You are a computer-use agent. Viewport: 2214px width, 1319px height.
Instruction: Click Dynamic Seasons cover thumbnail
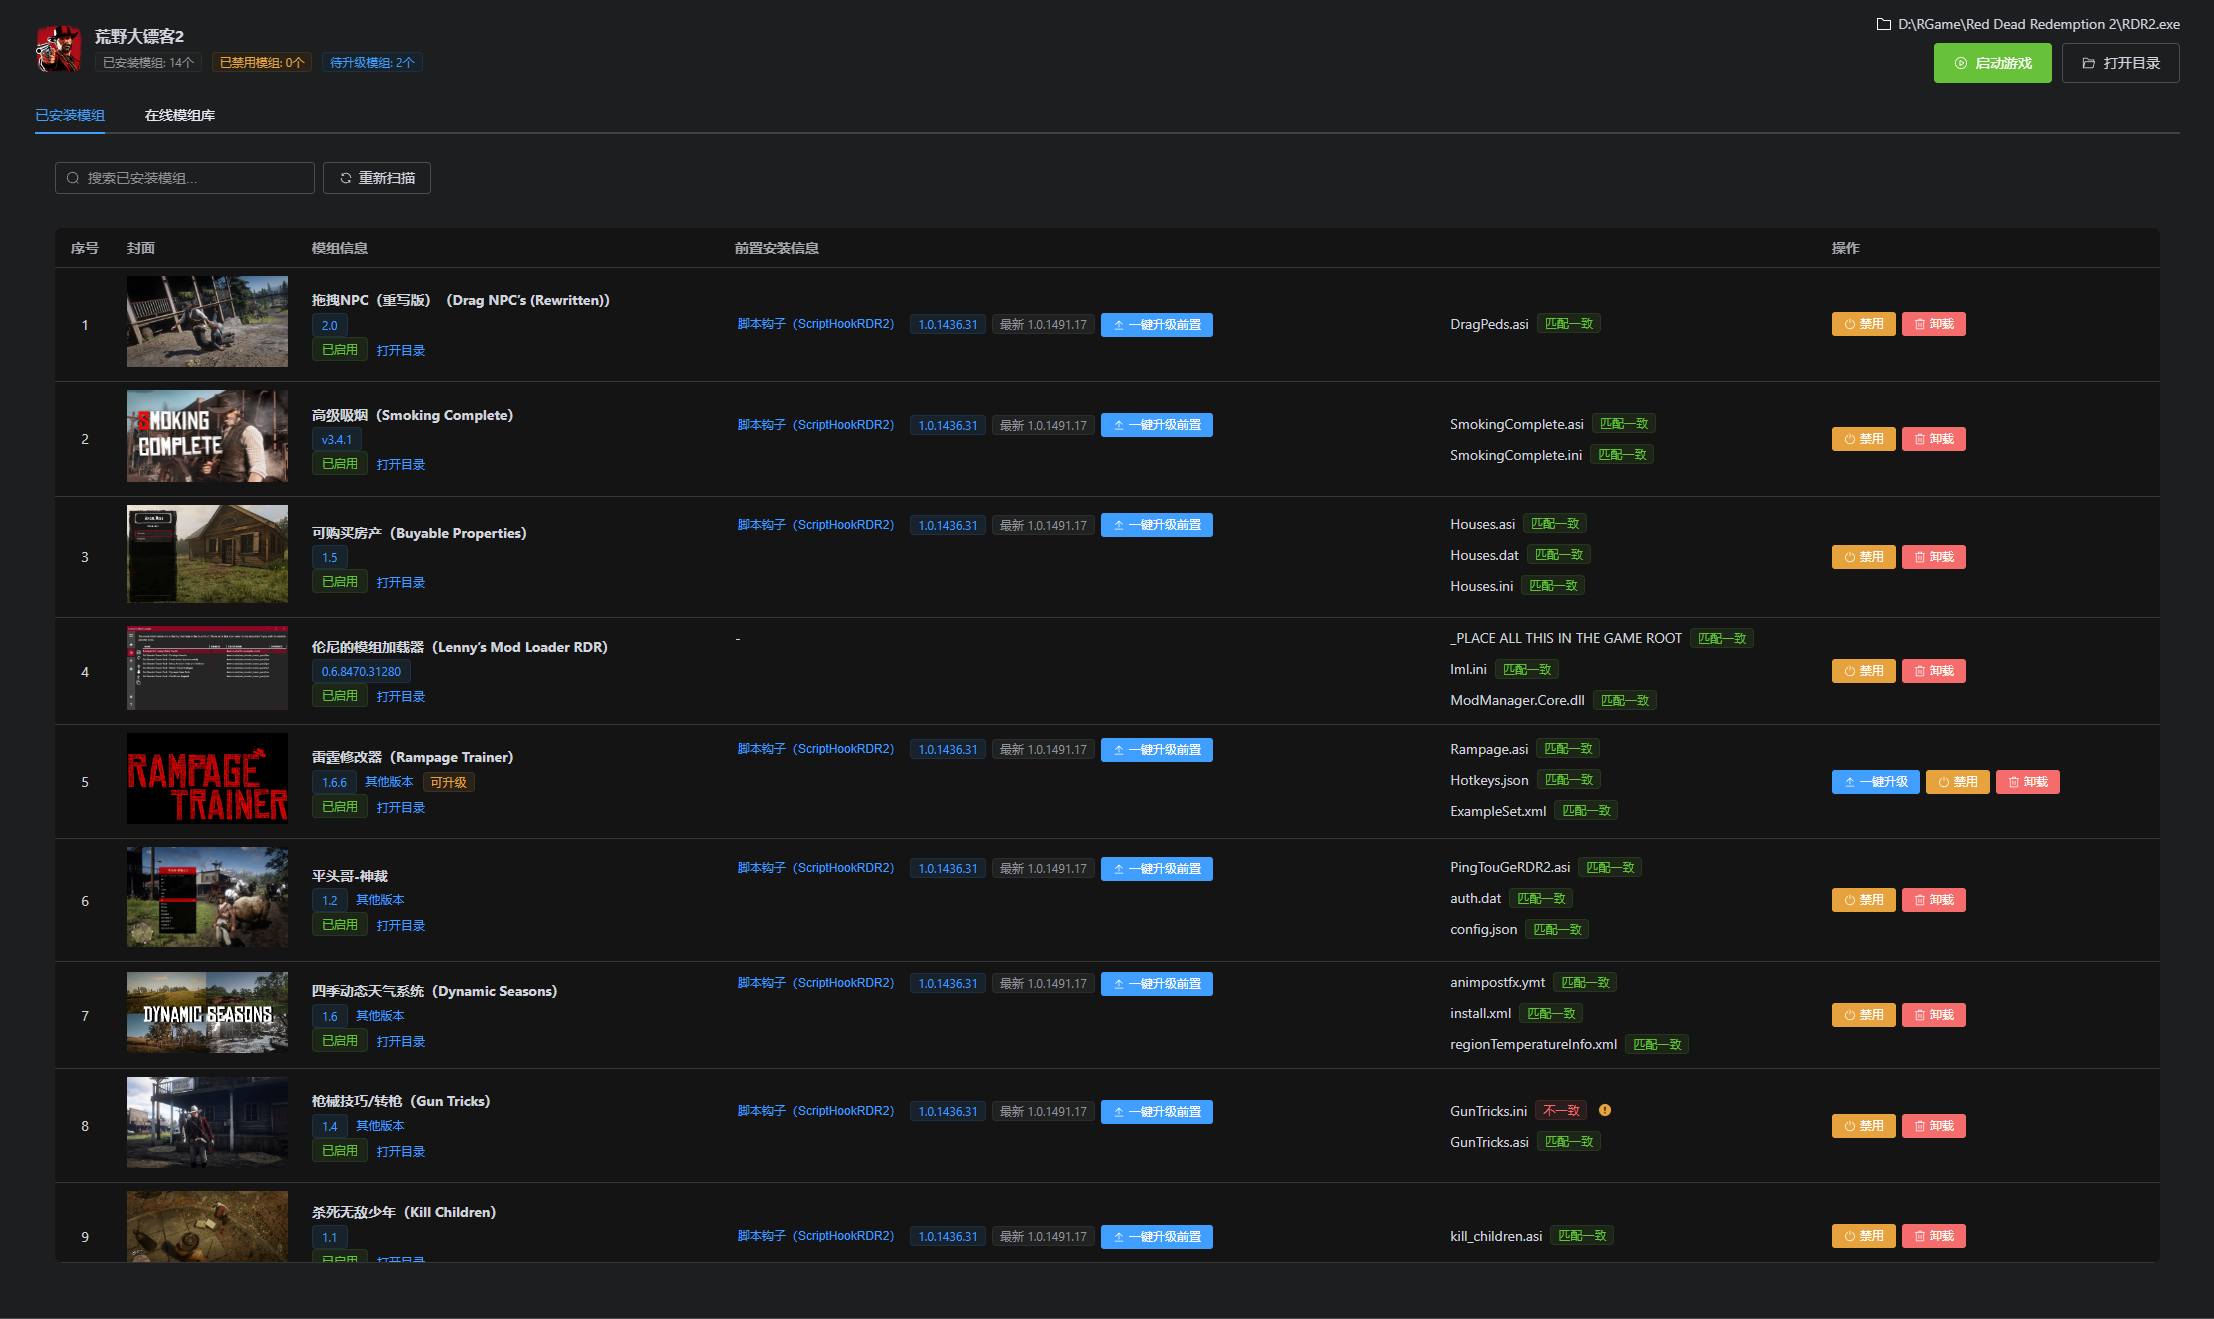(x=207, y=1012)
